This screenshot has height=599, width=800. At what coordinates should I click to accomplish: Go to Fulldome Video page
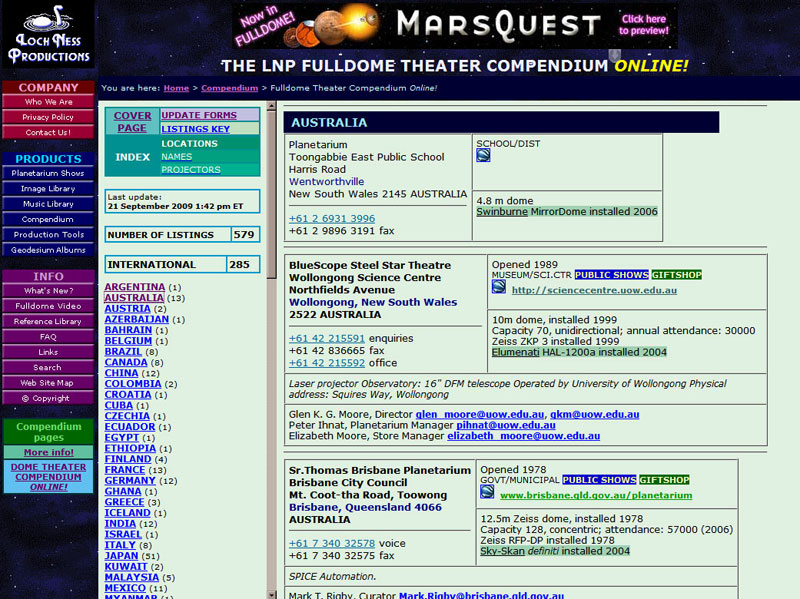click(x=48, y=306)
